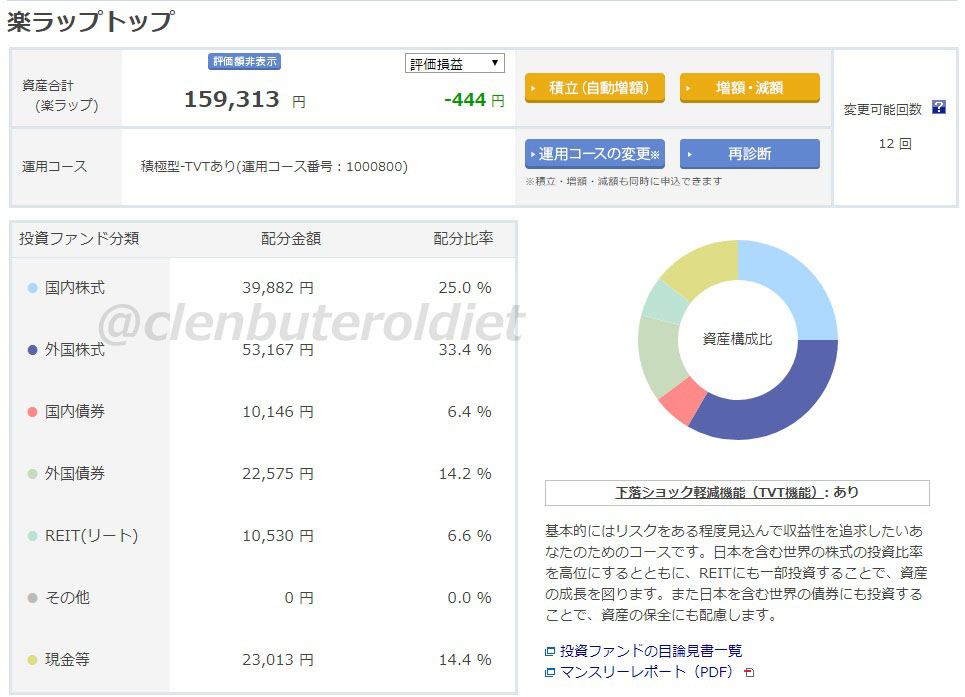Click the その他 row label

click(67, 598)
